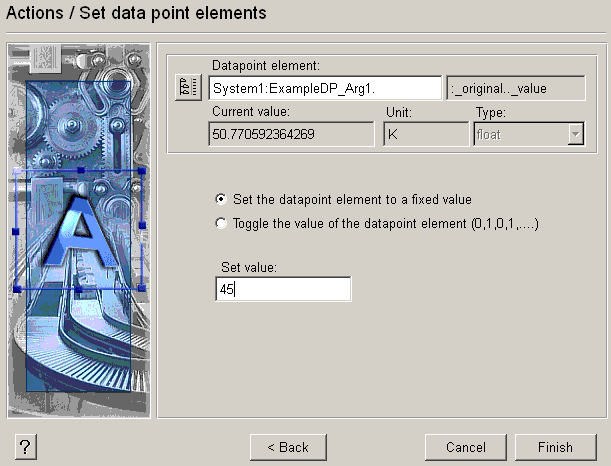Click the ':_original.._value' config field

[514, 88]
